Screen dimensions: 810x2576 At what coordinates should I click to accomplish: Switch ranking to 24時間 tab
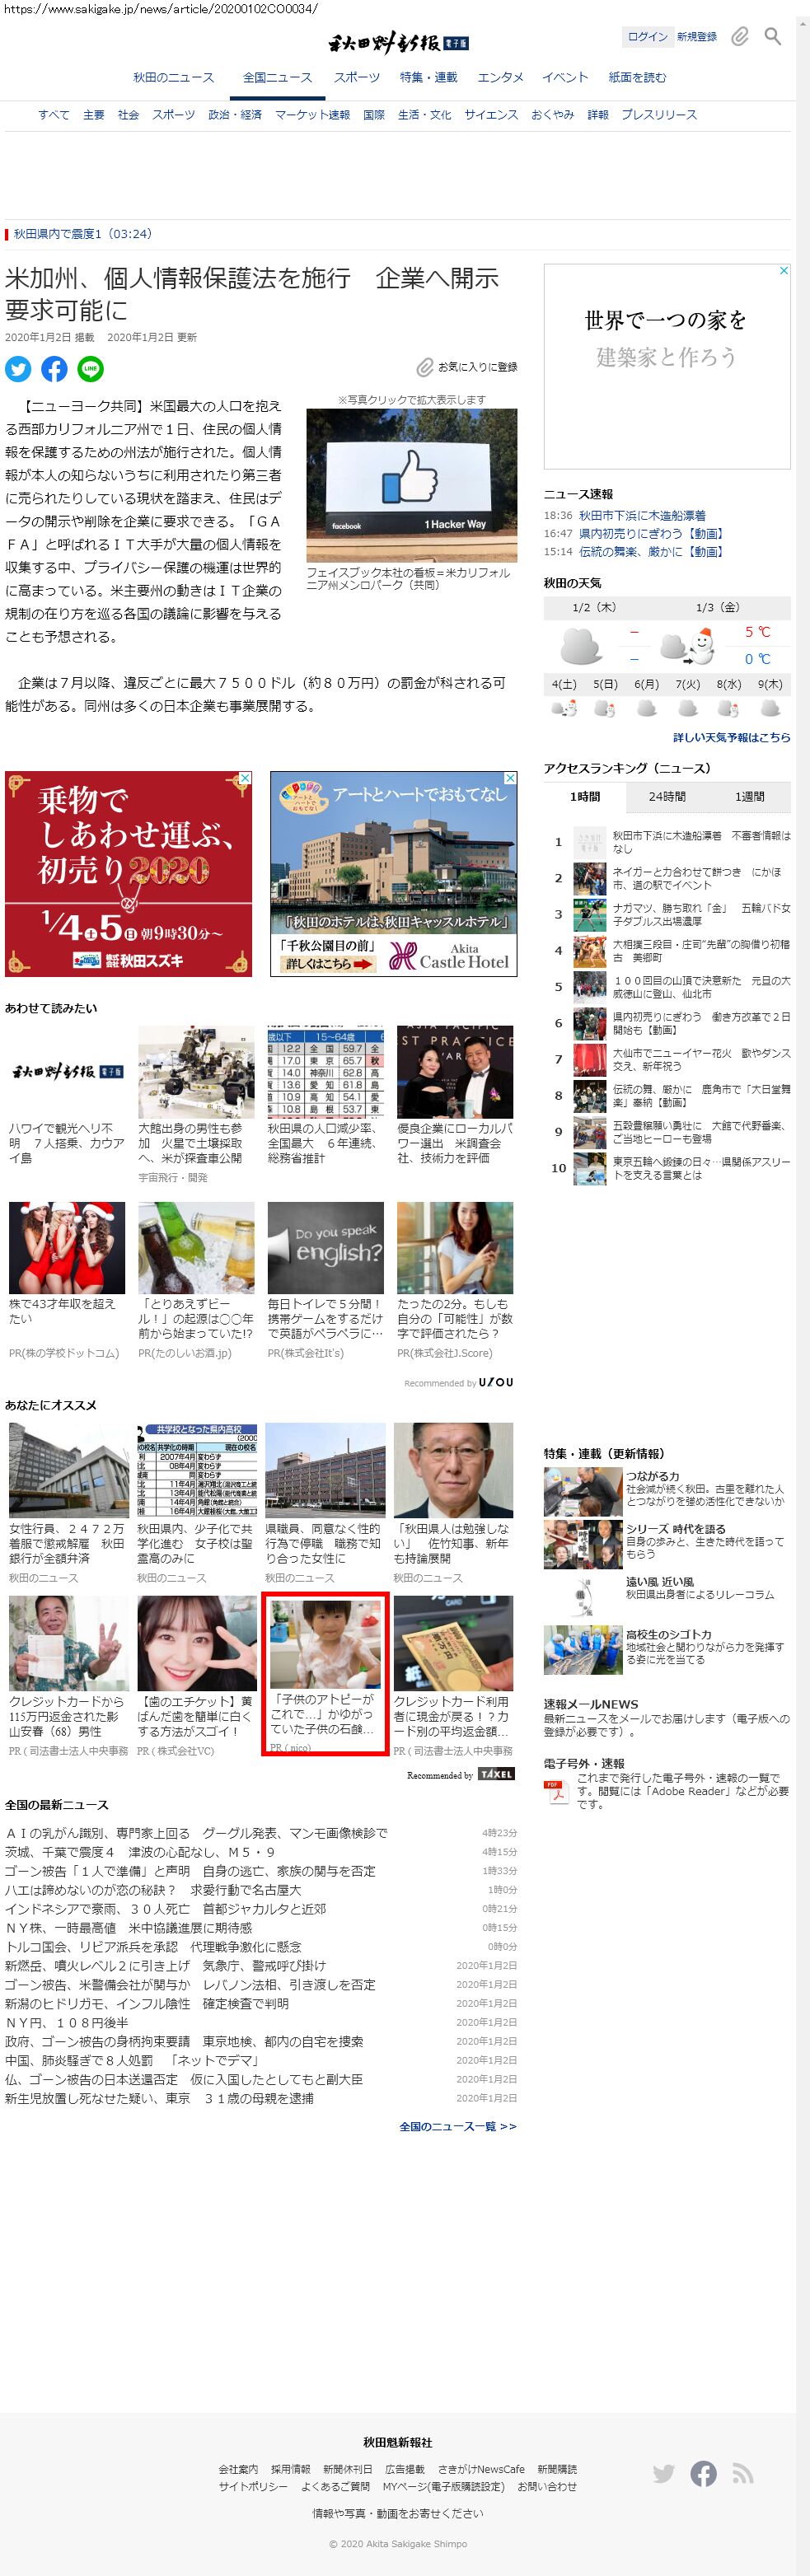(667, 797)
